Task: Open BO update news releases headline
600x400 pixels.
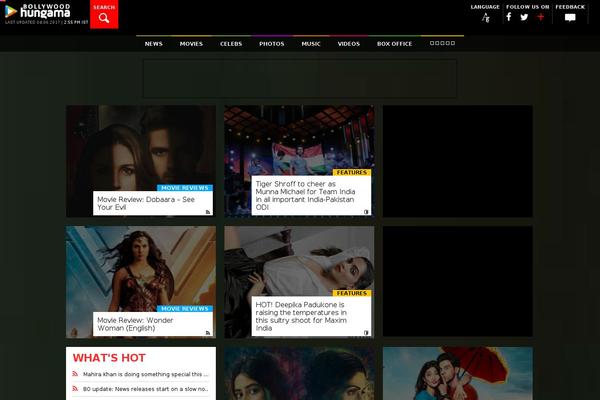Action: (x=145, y=389)
